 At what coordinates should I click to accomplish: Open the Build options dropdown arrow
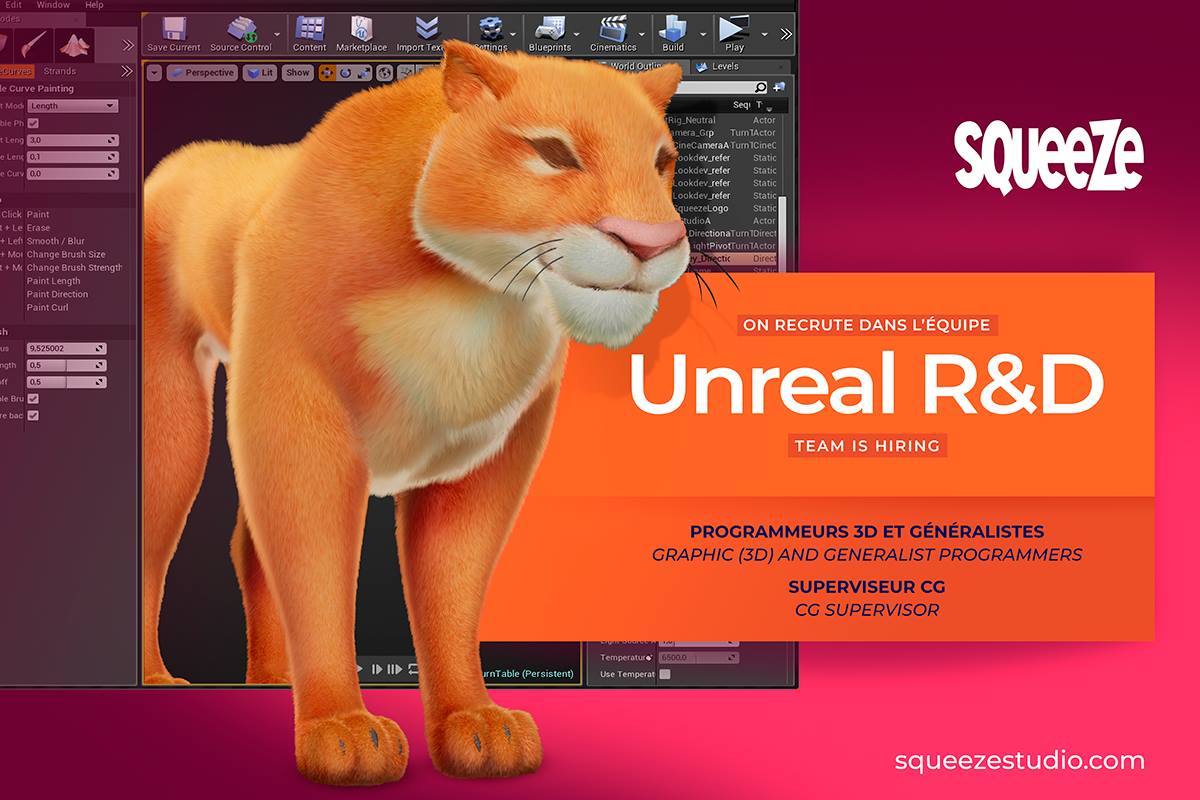[703, 33]
